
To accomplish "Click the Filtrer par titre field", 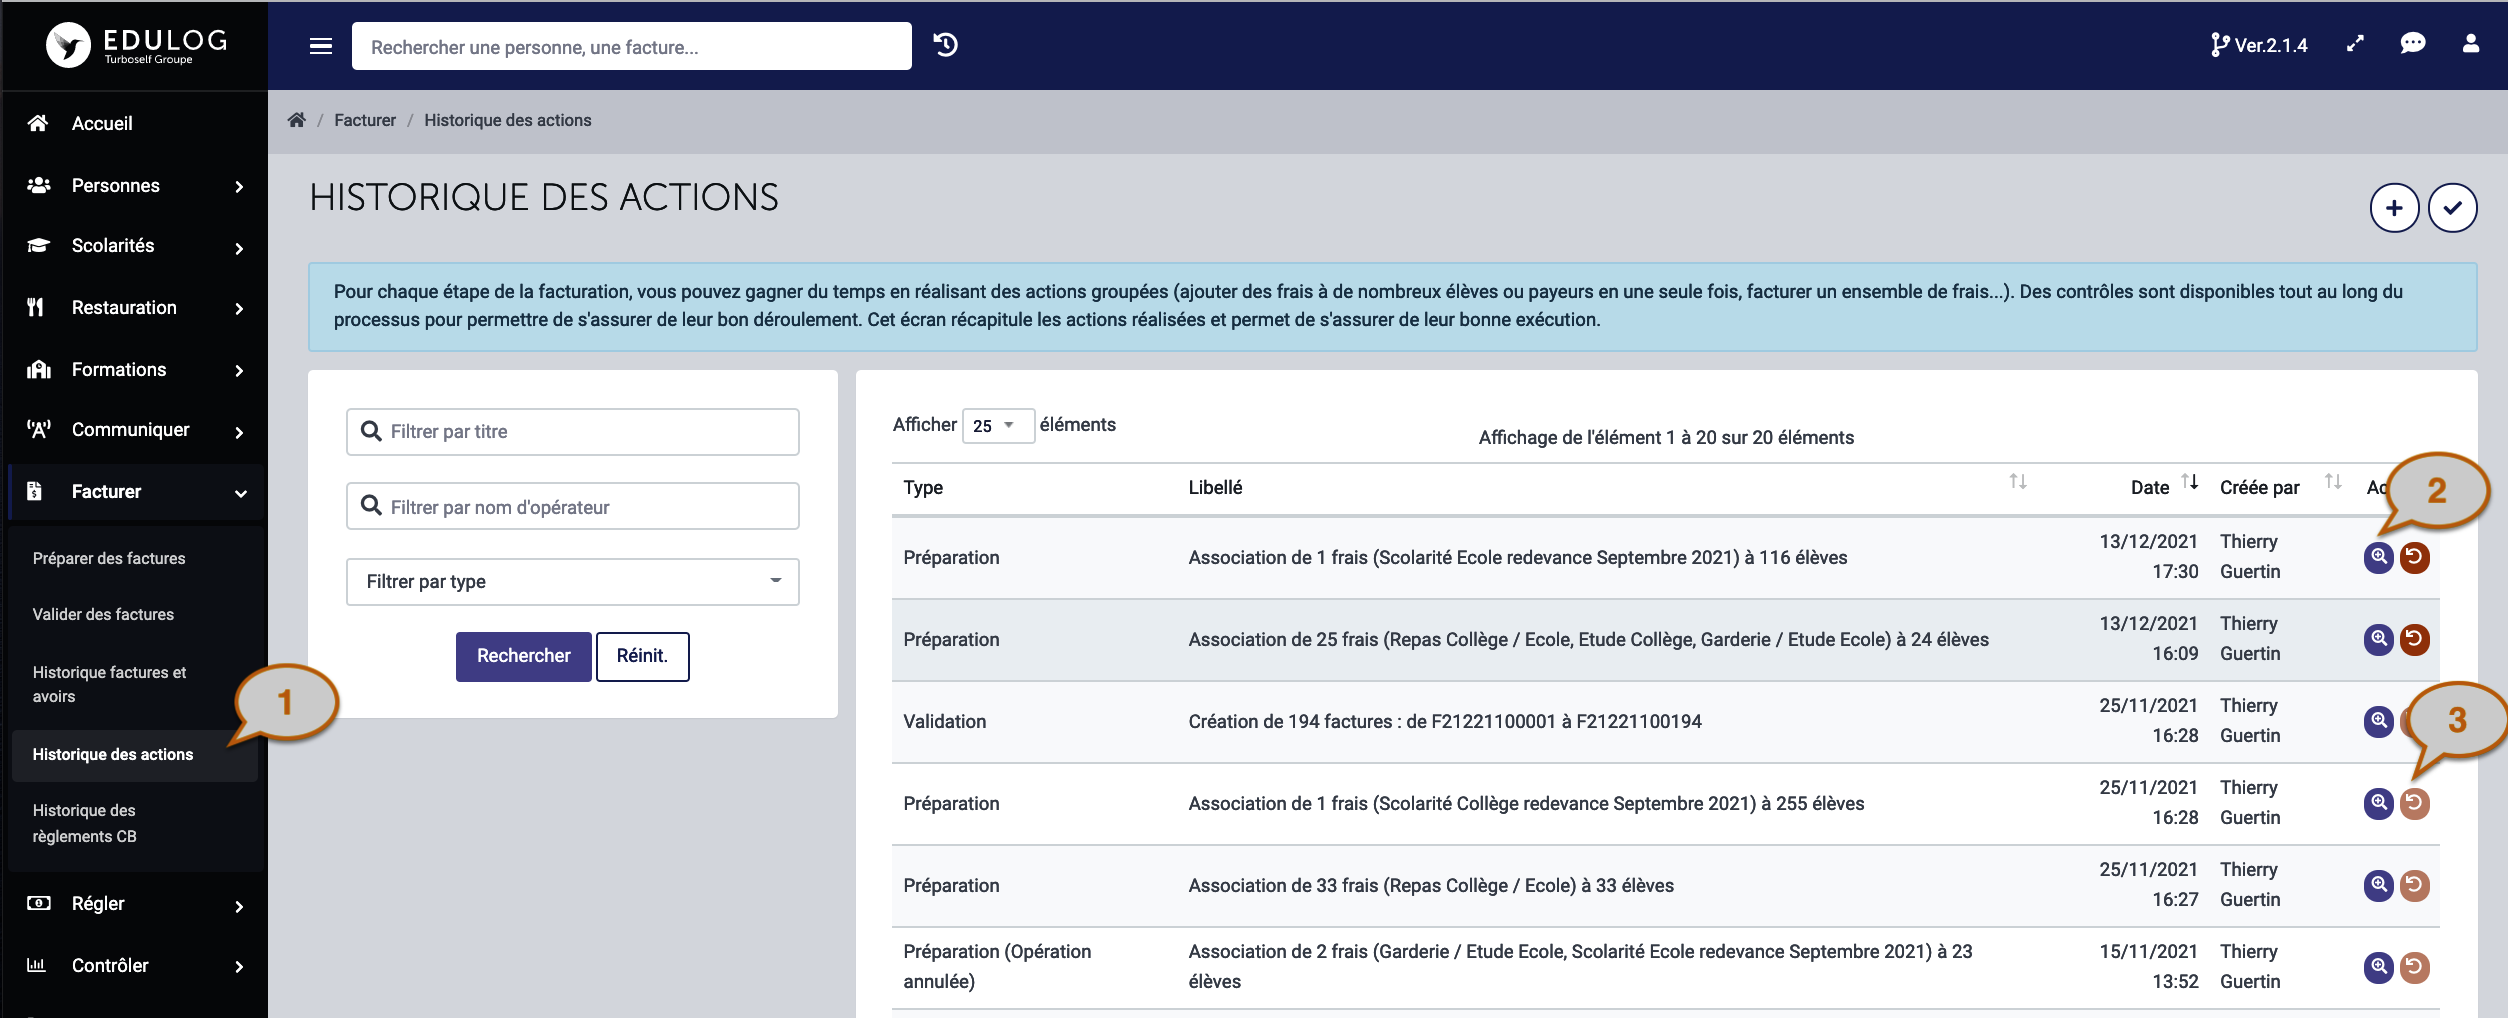I will point(572,432).
